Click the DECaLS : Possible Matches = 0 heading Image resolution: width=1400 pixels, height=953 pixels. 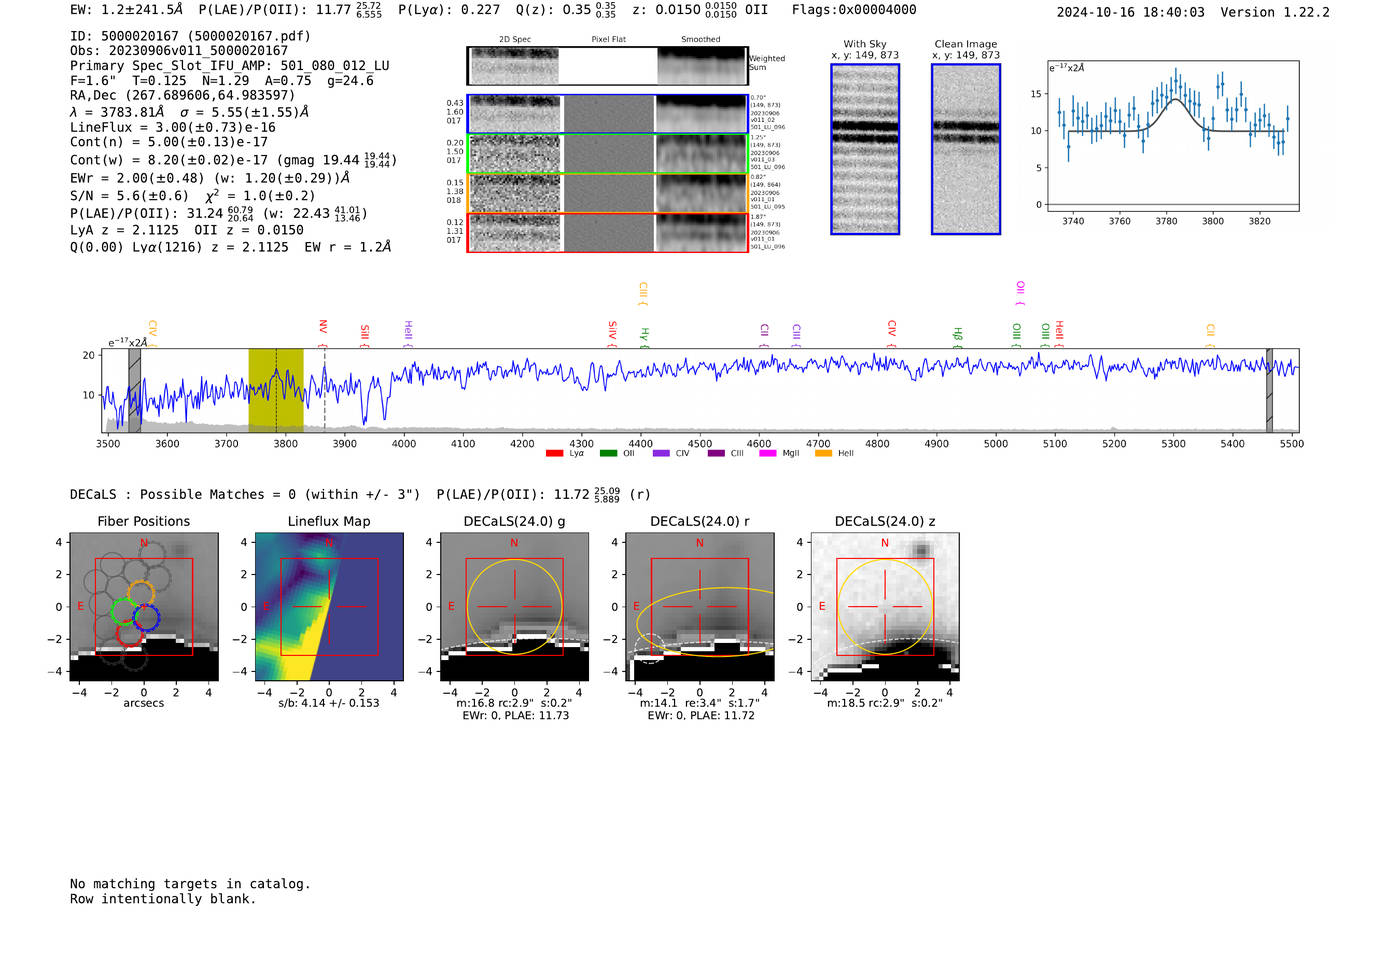point(245,494)
